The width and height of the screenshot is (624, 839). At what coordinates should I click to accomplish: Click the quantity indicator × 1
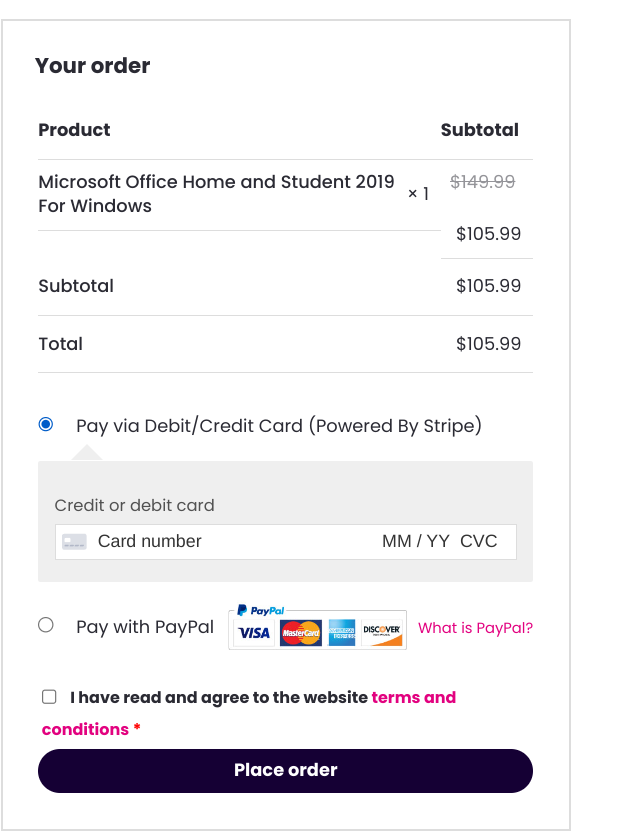[x=419, y=193]
